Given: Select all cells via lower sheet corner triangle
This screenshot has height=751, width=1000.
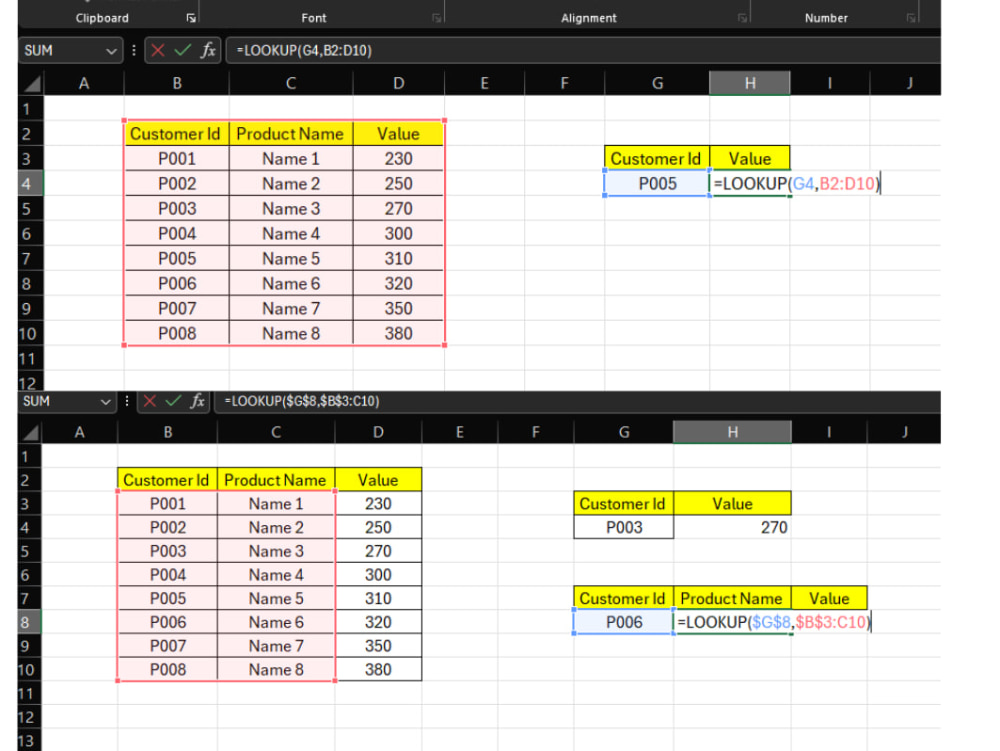Looking at the screenshot, I should pyautogui.click(x=31, y=433).
